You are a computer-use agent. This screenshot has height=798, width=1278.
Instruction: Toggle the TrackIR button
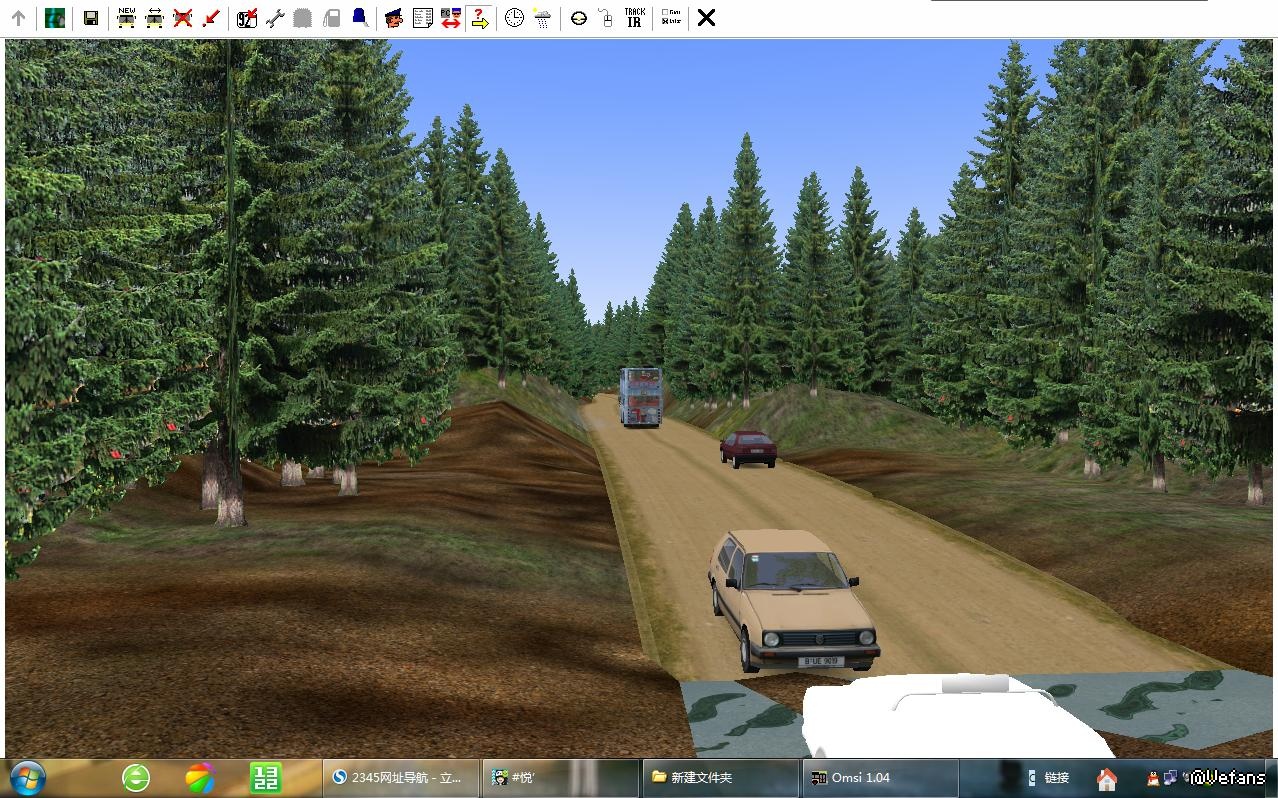635,18
